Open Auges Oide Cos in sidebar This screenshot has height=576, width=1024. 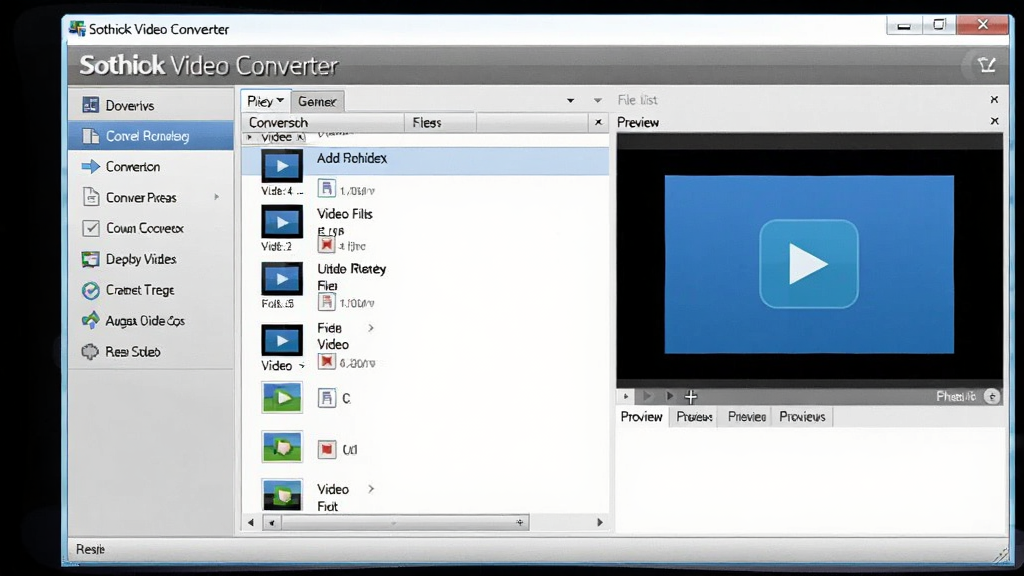pyautogui.click(x=150, y=321)
